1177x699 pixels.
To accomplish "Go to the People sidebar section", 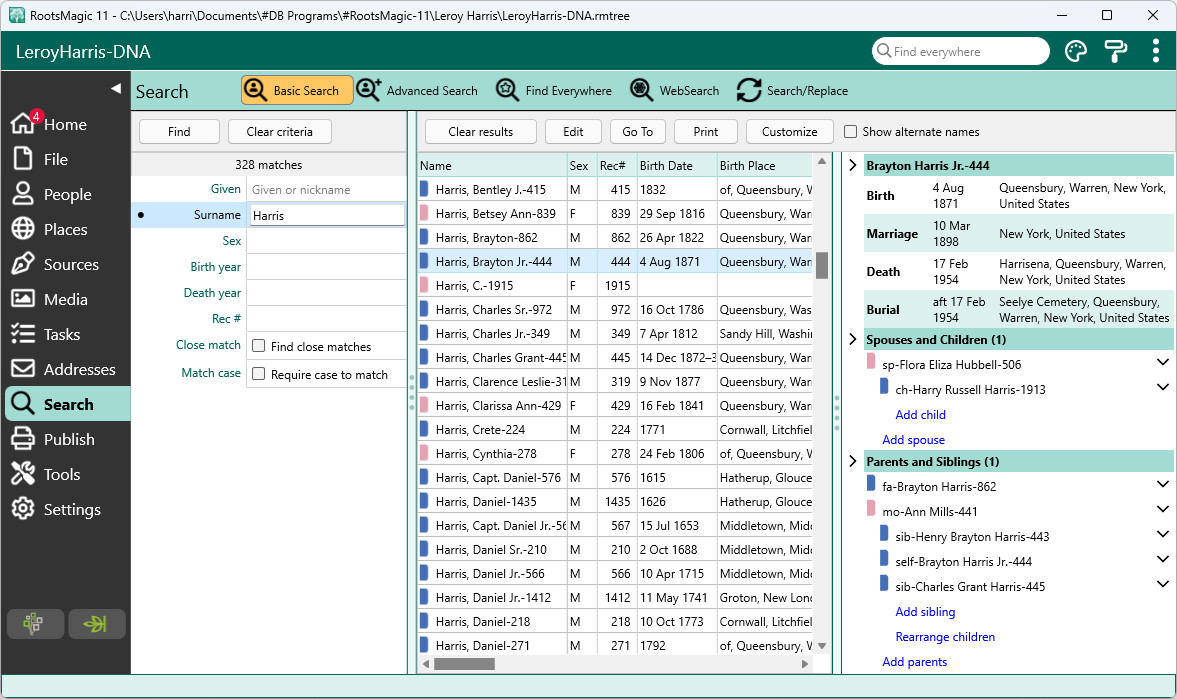I will click(x=66, y=194).
